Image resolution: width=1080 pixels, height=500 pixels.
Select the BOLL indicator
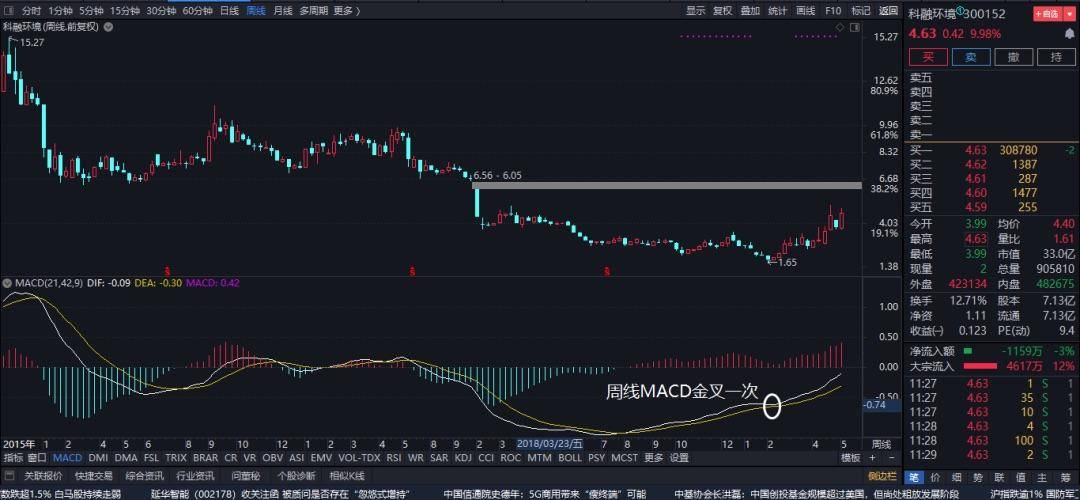point(570,457)
